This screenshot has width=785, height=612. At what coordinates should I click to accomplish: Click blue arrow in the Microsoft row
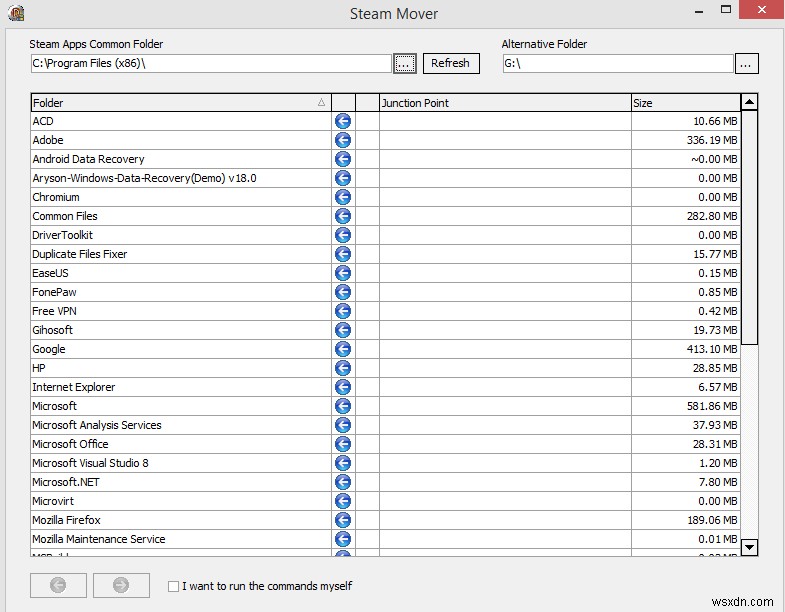343,406
